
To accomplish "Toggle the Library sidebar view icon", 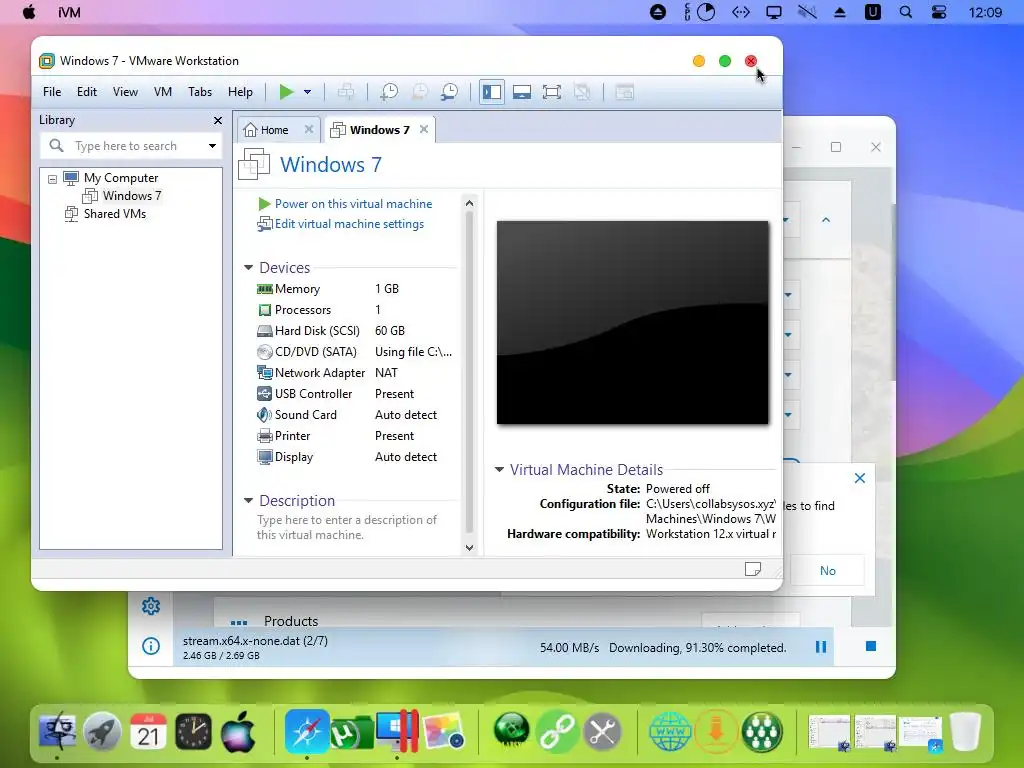I will pos(492,92).
